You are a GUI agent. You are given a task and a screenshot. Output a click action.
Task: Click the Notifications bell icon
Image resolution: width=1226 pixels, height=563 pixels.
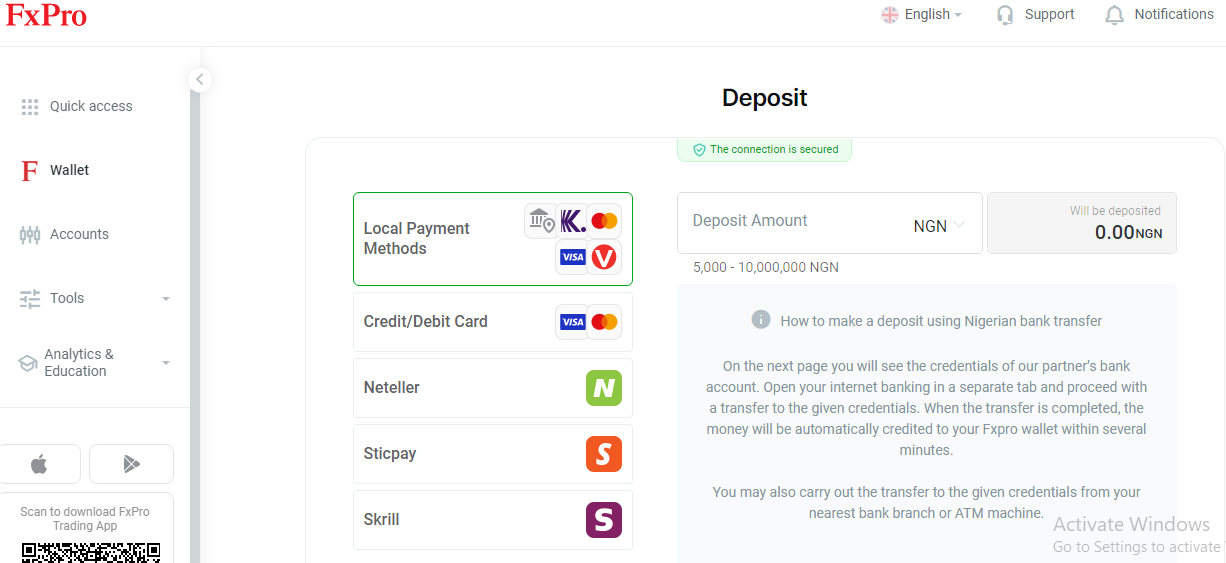(1114, 15)
